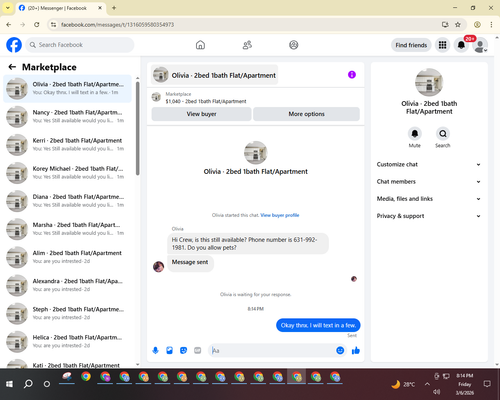Show hidden system tray icons

pyautogui.click(x=427, y=384)
